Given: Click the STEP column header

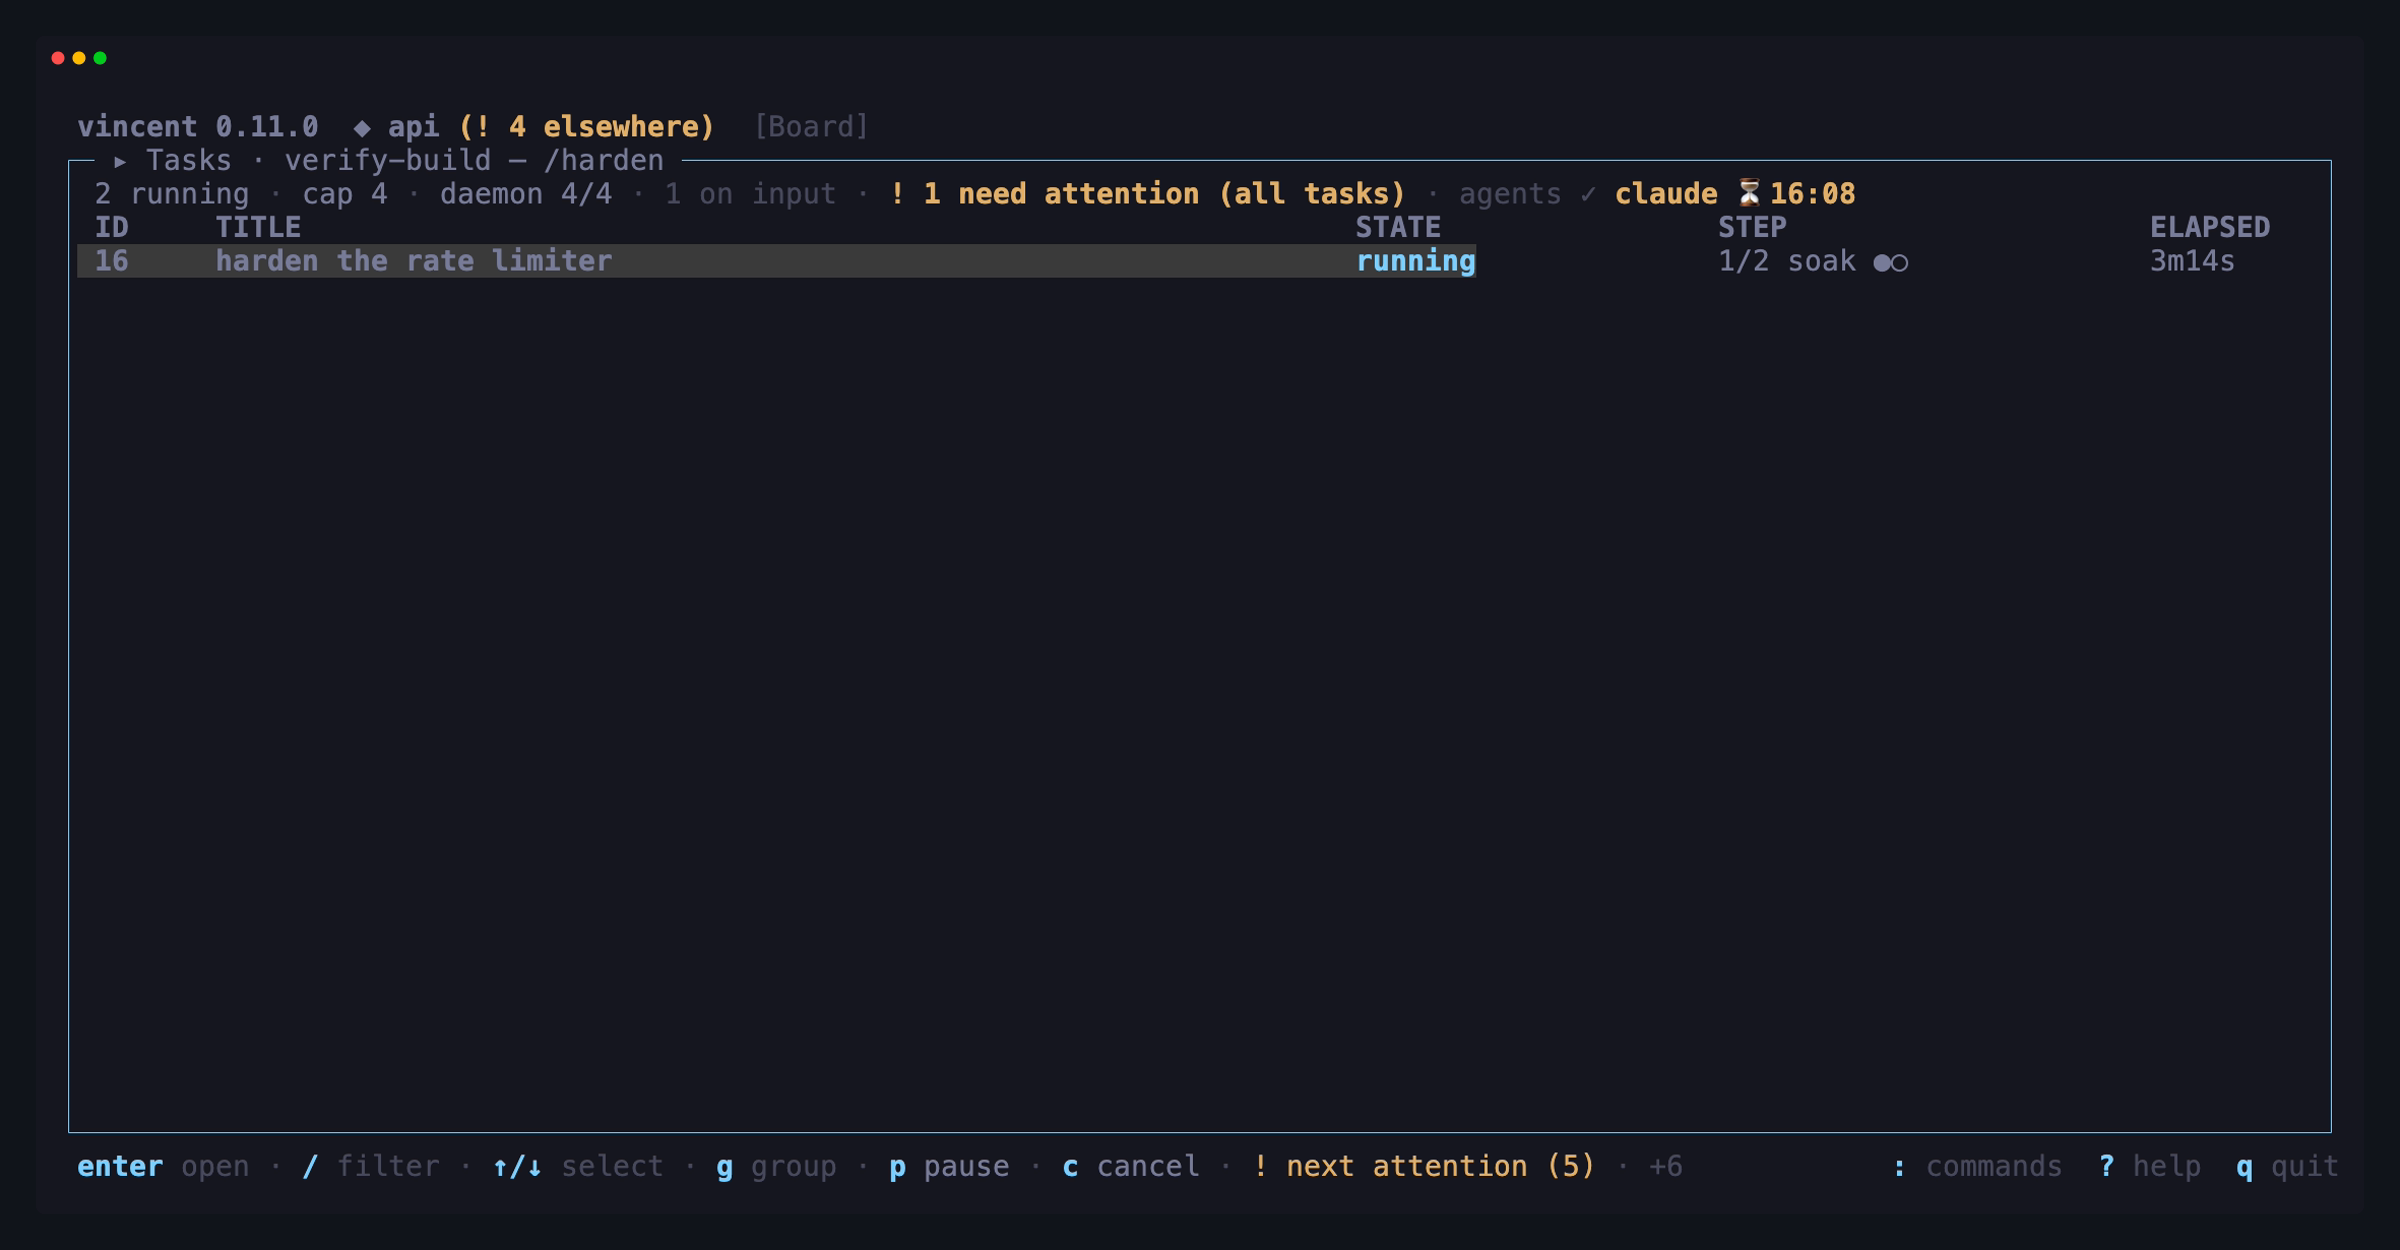Looking at the screenshot, I should tap(1752, 227).
